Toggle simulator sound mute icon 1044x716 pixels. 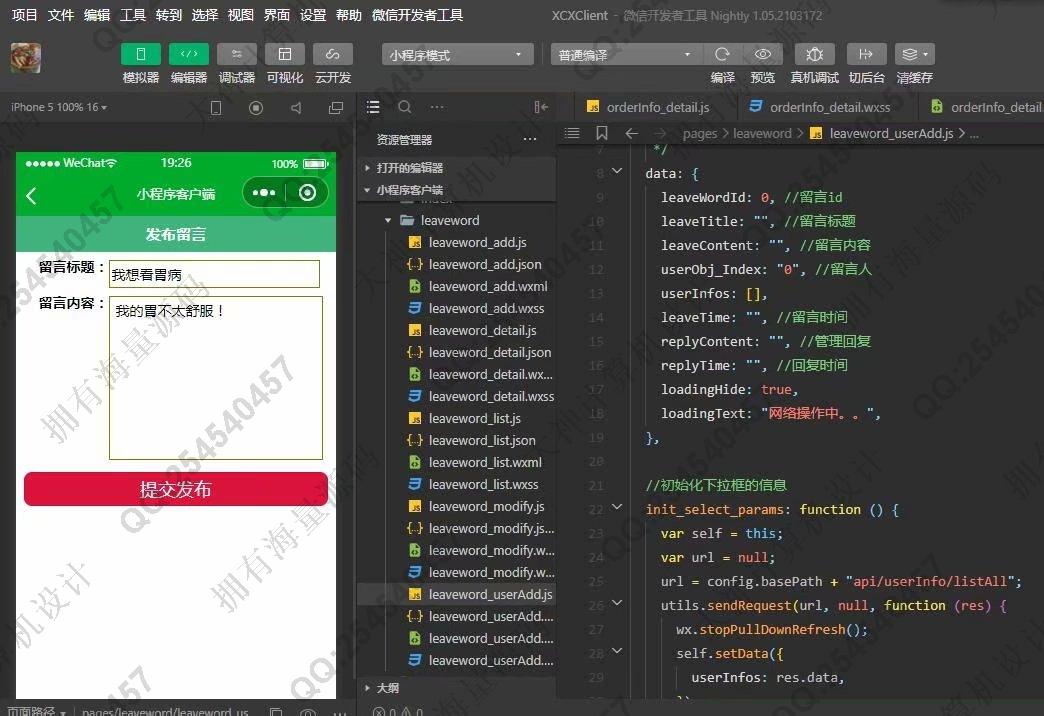[x=296, y=108]
